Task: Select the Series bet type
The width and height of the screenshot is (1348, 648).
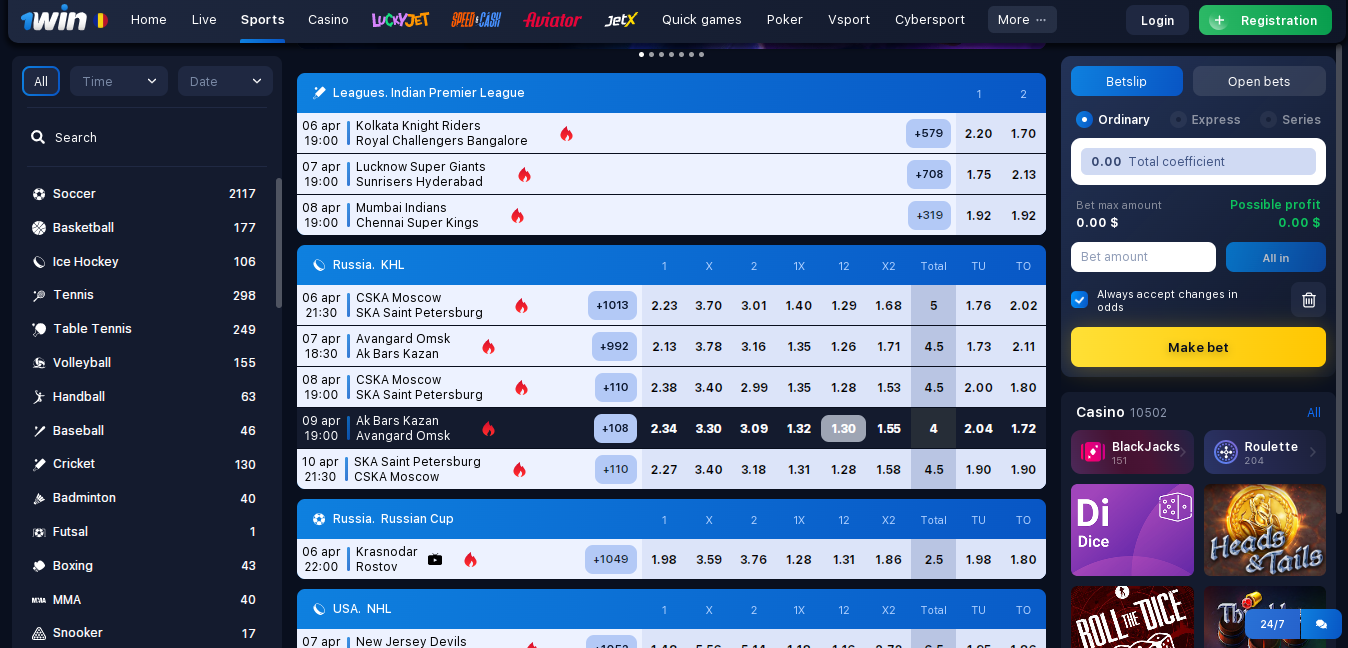Action: point(1291,119)
